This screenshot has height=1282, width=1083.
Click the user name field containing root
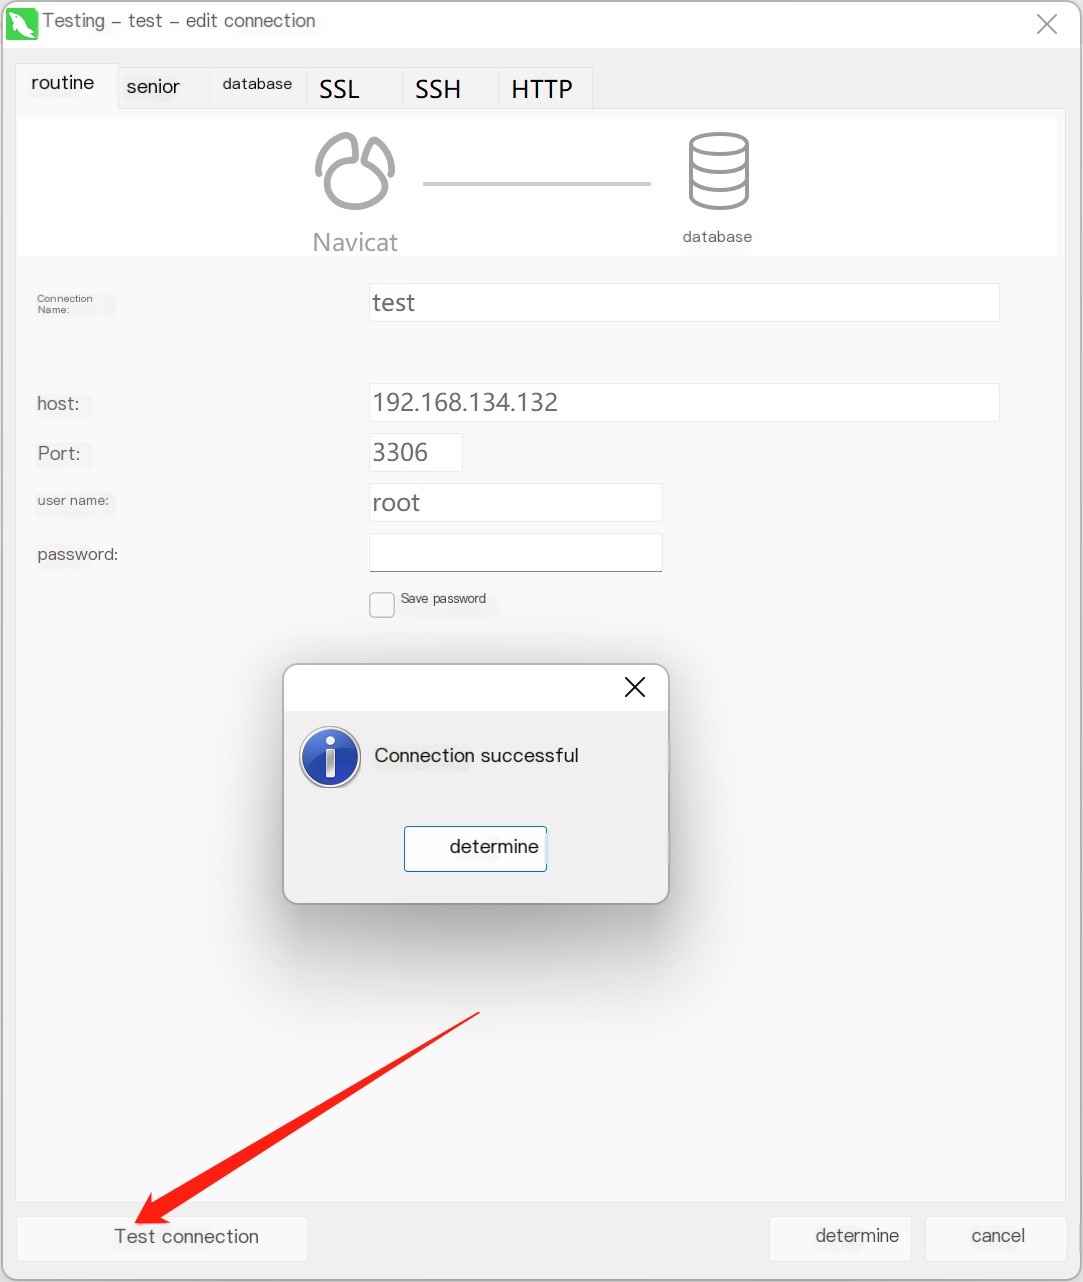(x=516, y=502)
